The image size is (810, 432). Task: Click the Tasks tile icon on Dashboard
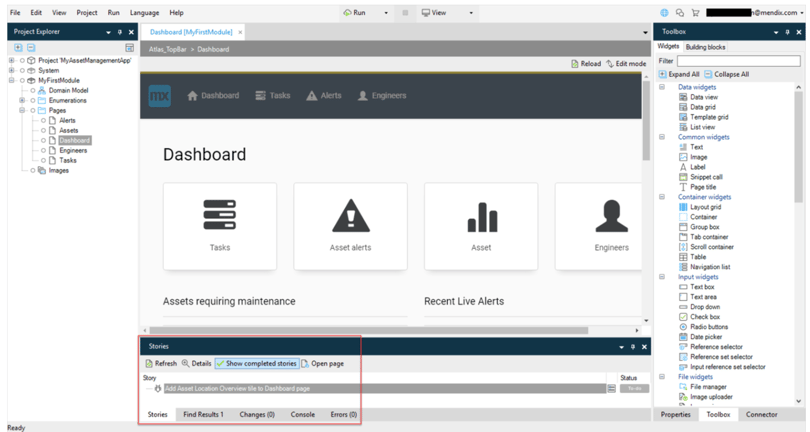click(220, 215)
